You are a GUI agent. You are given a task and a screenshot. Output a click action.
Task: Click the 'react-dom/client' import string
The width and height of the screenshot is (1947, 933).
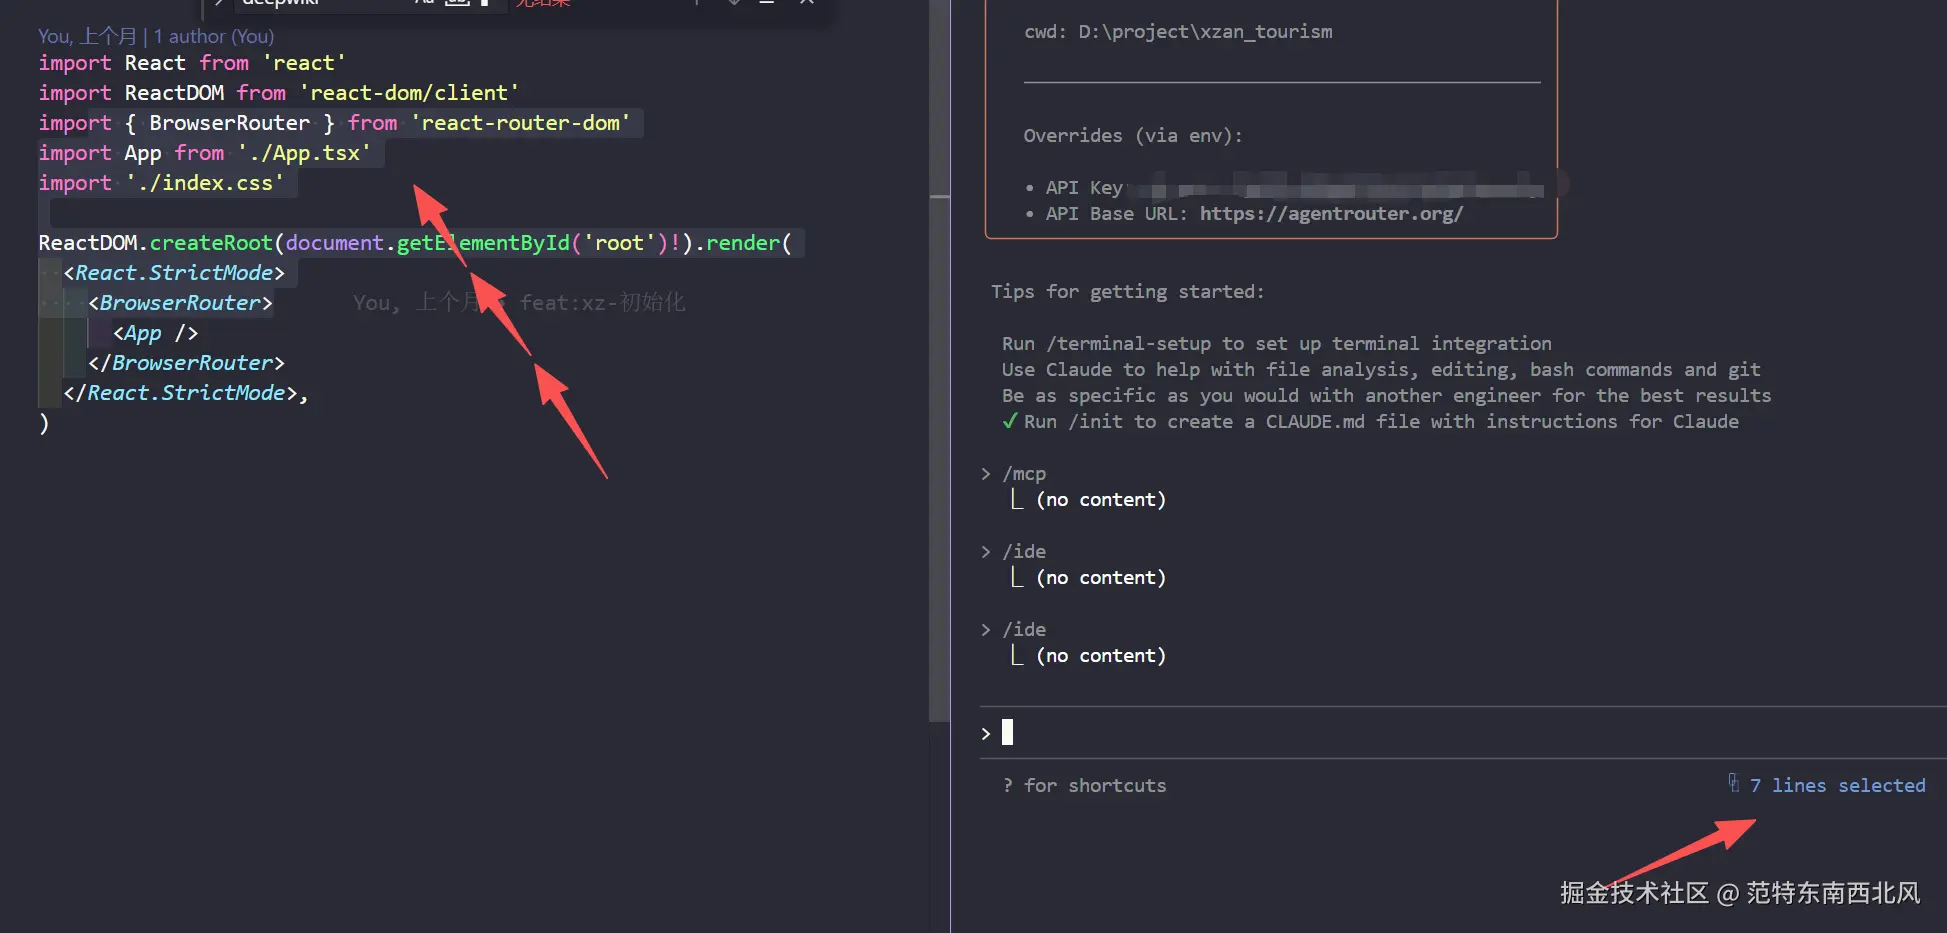click(x=409, y=92)
